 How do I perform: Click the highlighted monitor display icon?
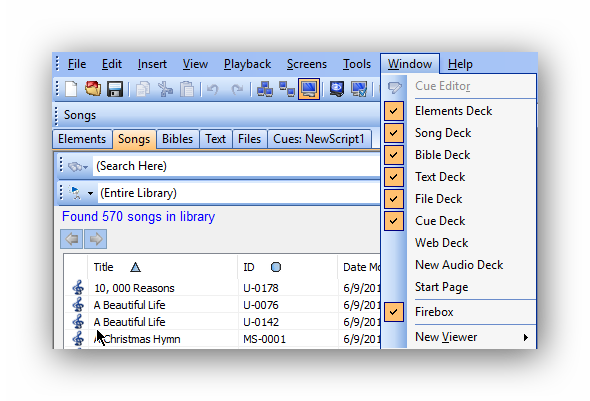[x=309, y=89]
